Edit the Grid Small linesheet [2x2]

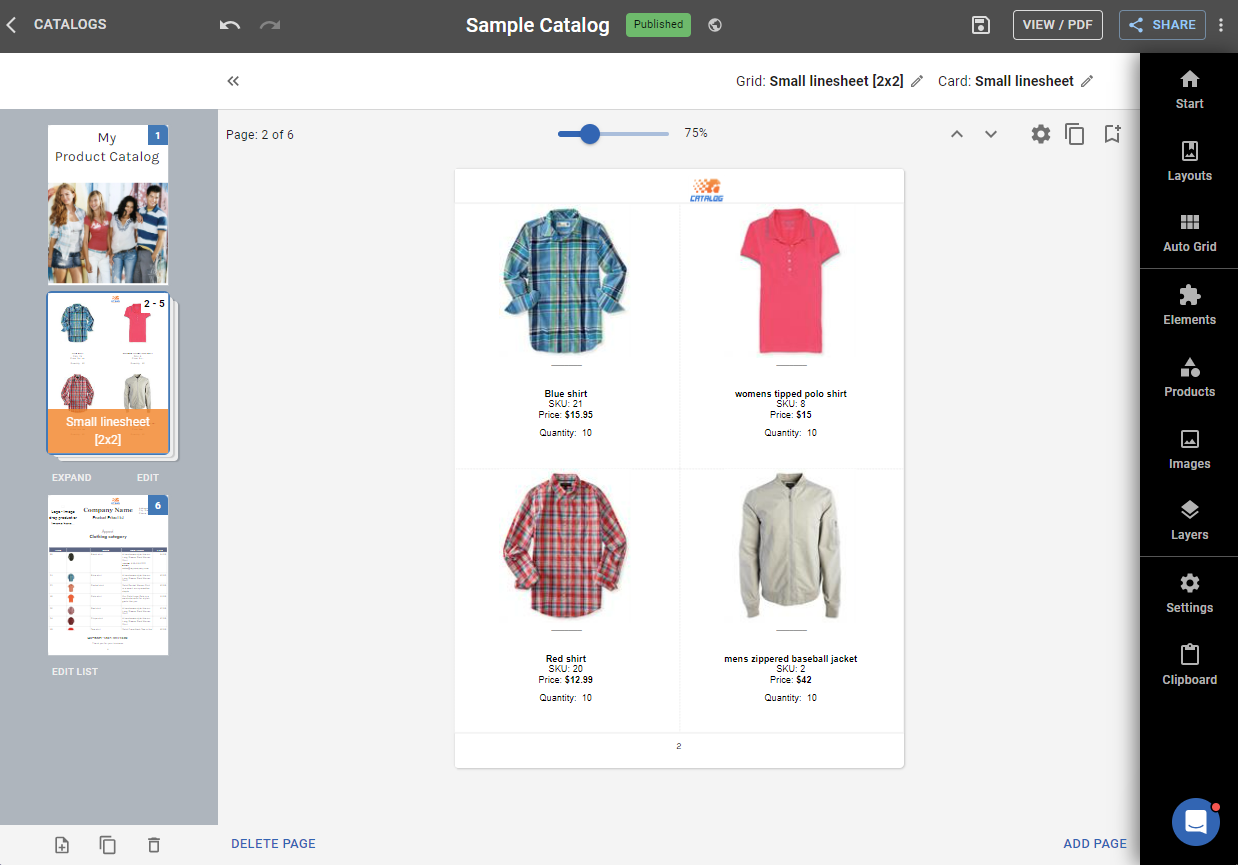coord(917,82)
